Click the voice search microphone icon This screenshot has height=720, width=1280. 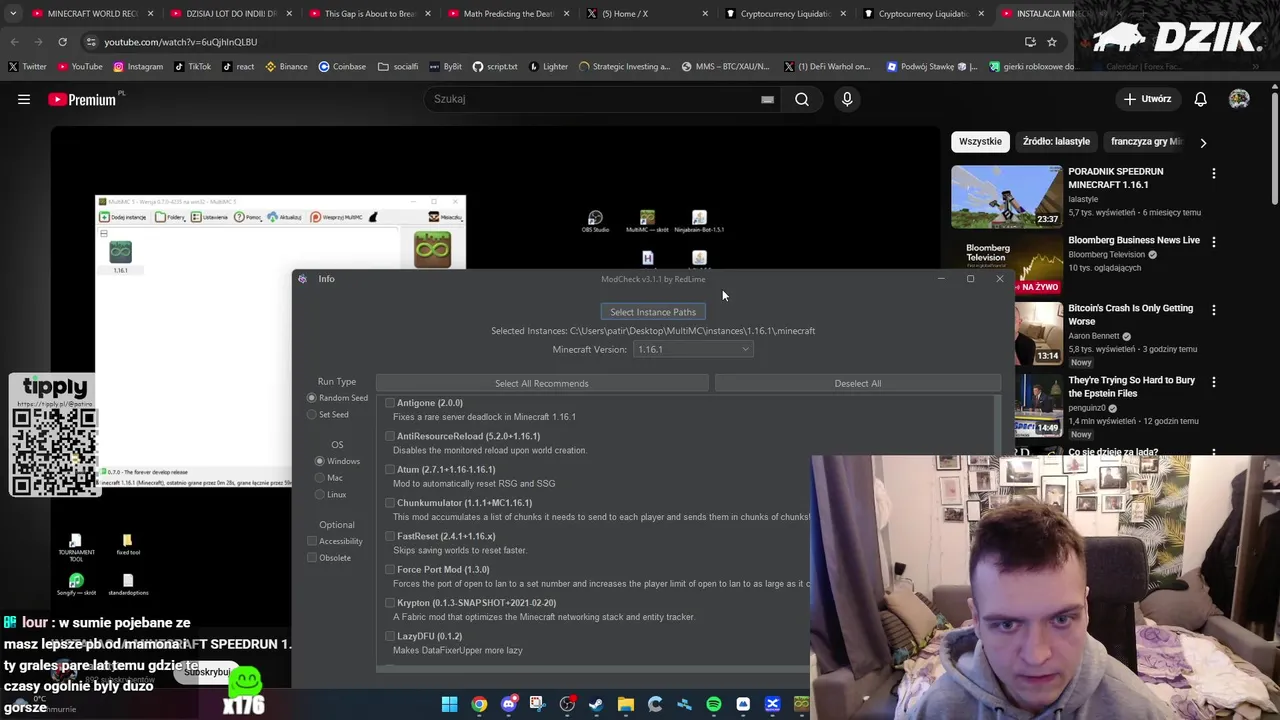point(847,99)
